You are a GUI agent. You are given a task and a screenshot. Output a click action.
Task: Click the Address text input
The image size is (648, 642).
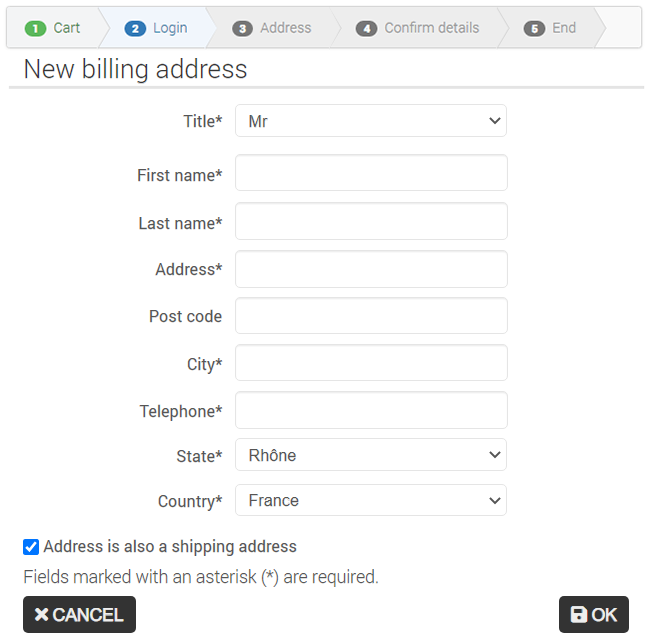pyautogui.click(x=371, y=269)
